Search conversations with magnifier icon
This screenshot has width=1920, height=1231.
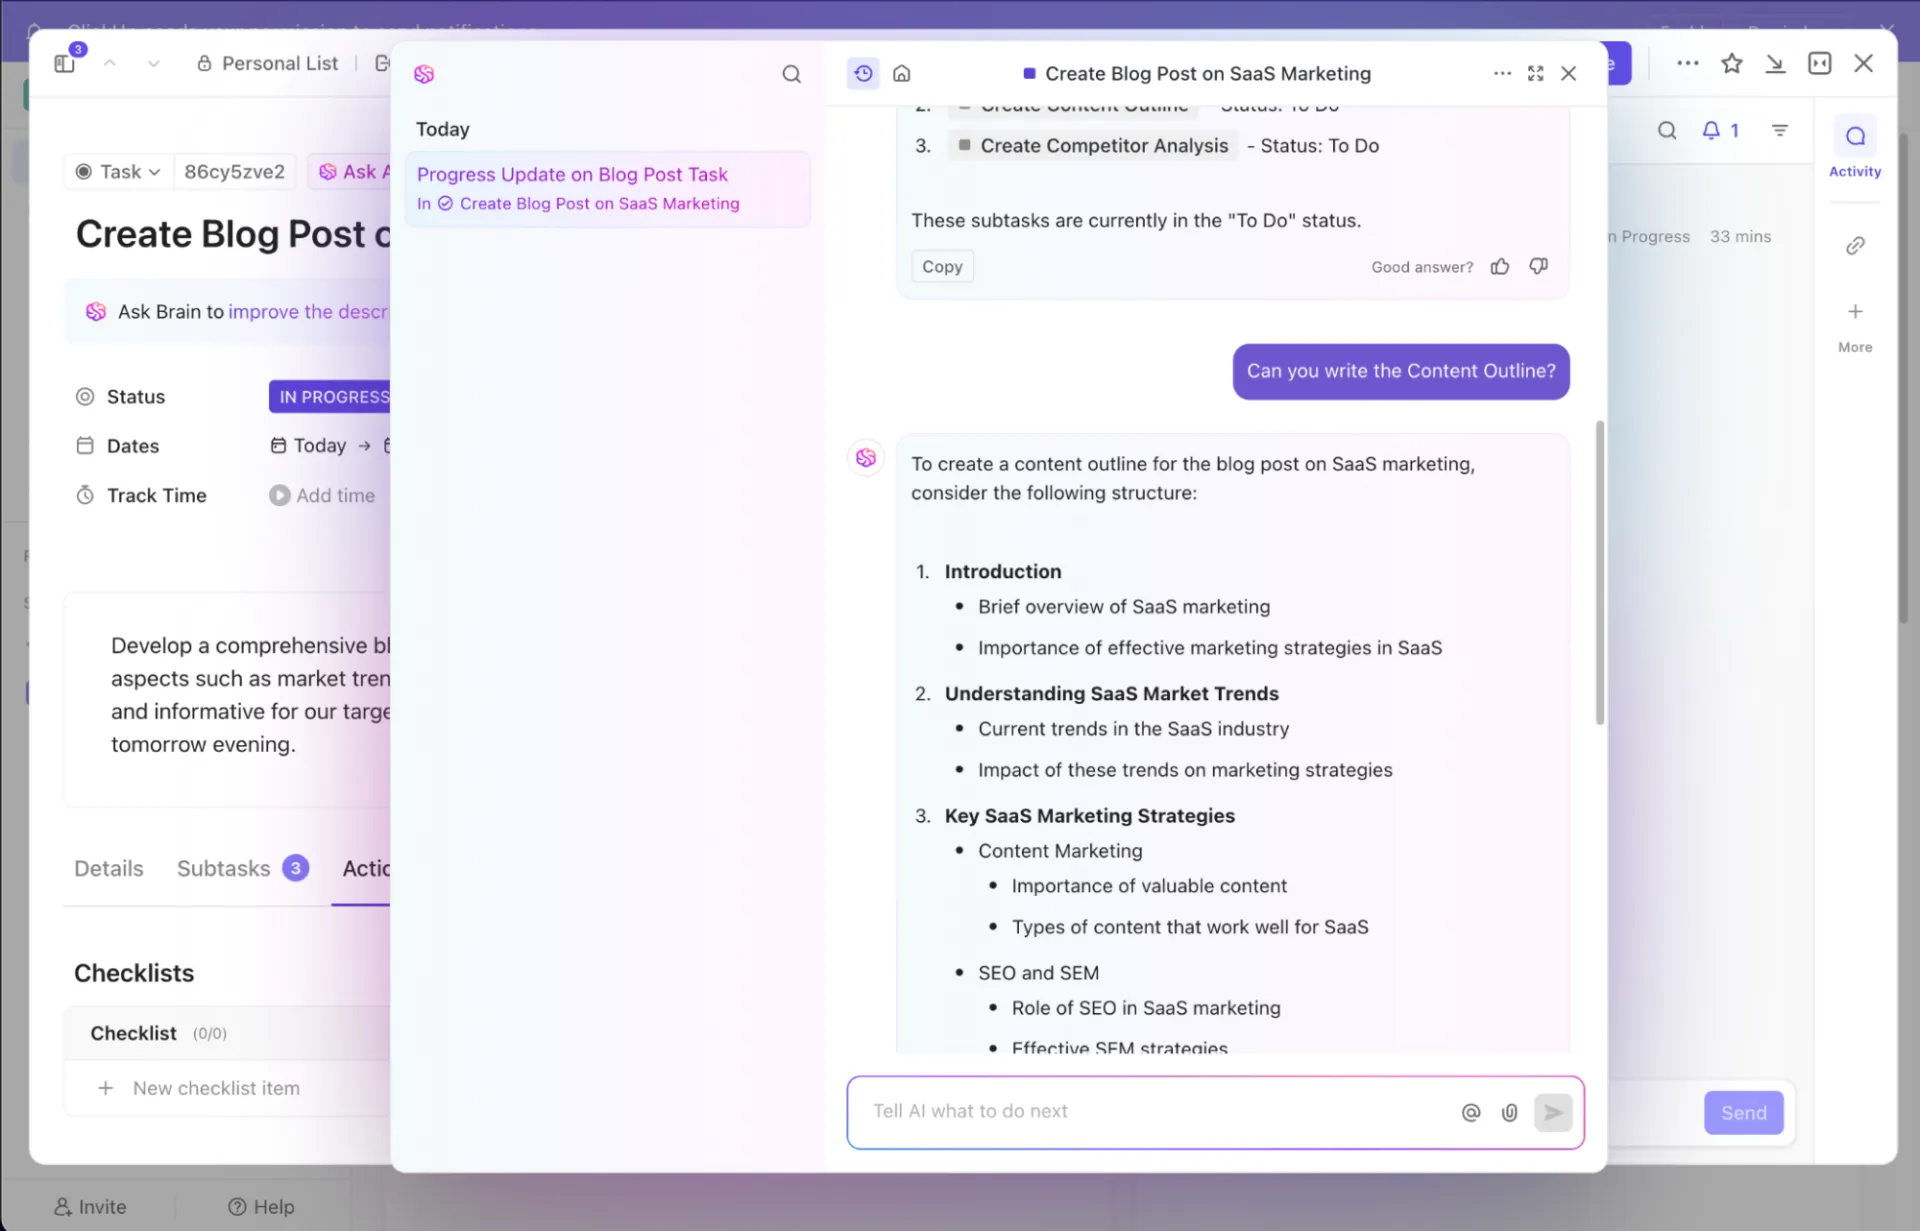click(x=791, y=74)
